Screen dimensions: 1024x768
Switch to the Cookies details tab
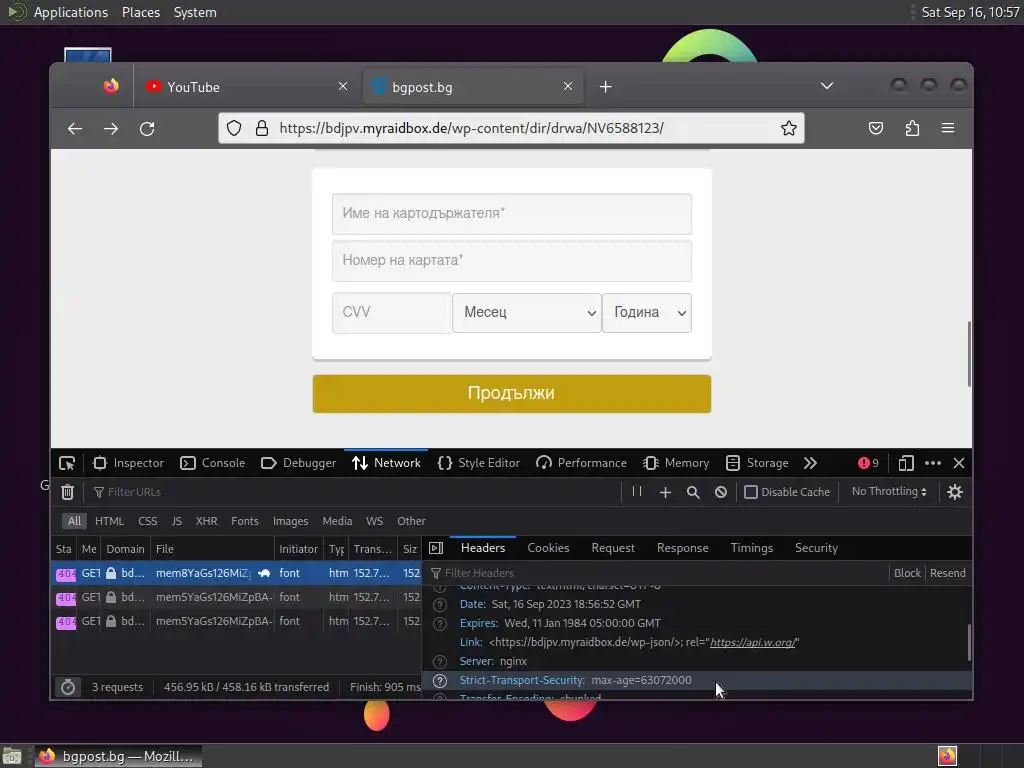click(x=549, y=548)
